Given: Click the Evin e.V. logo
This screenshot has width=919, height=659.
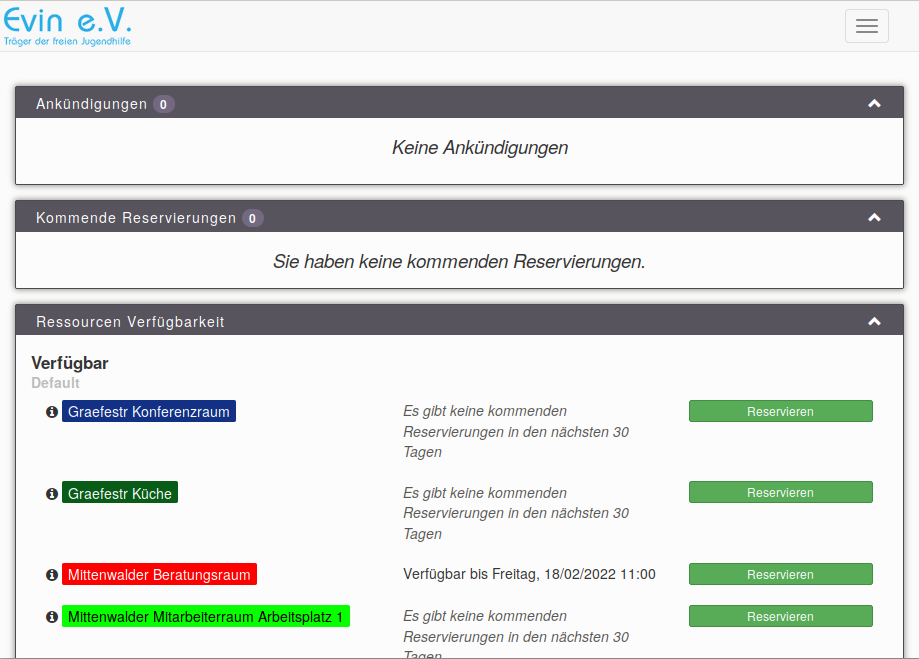Looking at the screenshot, I should (x=68, y=26).
